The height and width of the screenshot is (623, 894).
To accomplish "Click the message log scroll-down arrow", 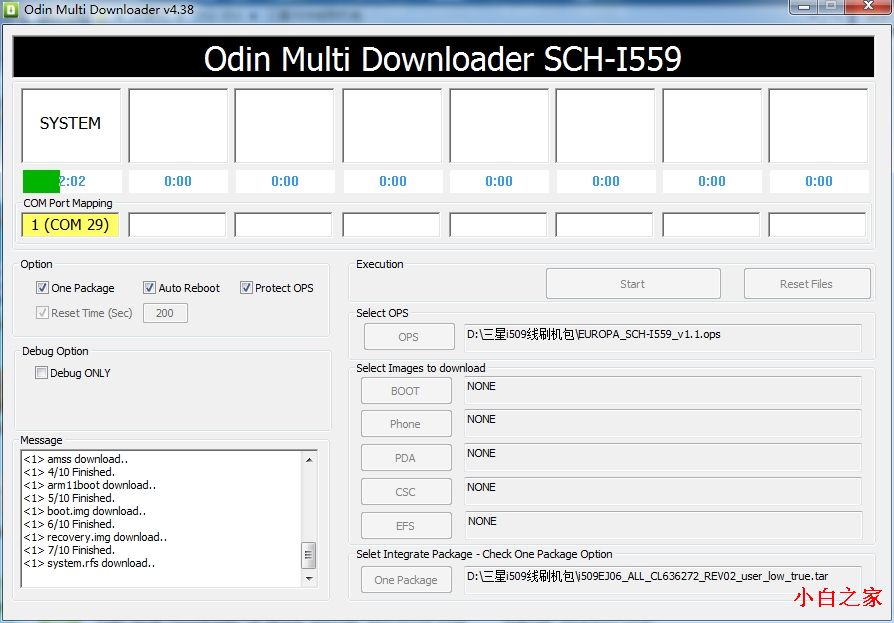I will (x=309, y=578).
